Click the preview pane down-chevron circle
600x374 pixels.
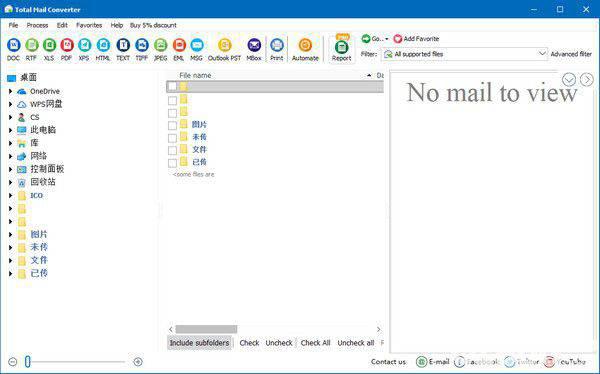569,80
